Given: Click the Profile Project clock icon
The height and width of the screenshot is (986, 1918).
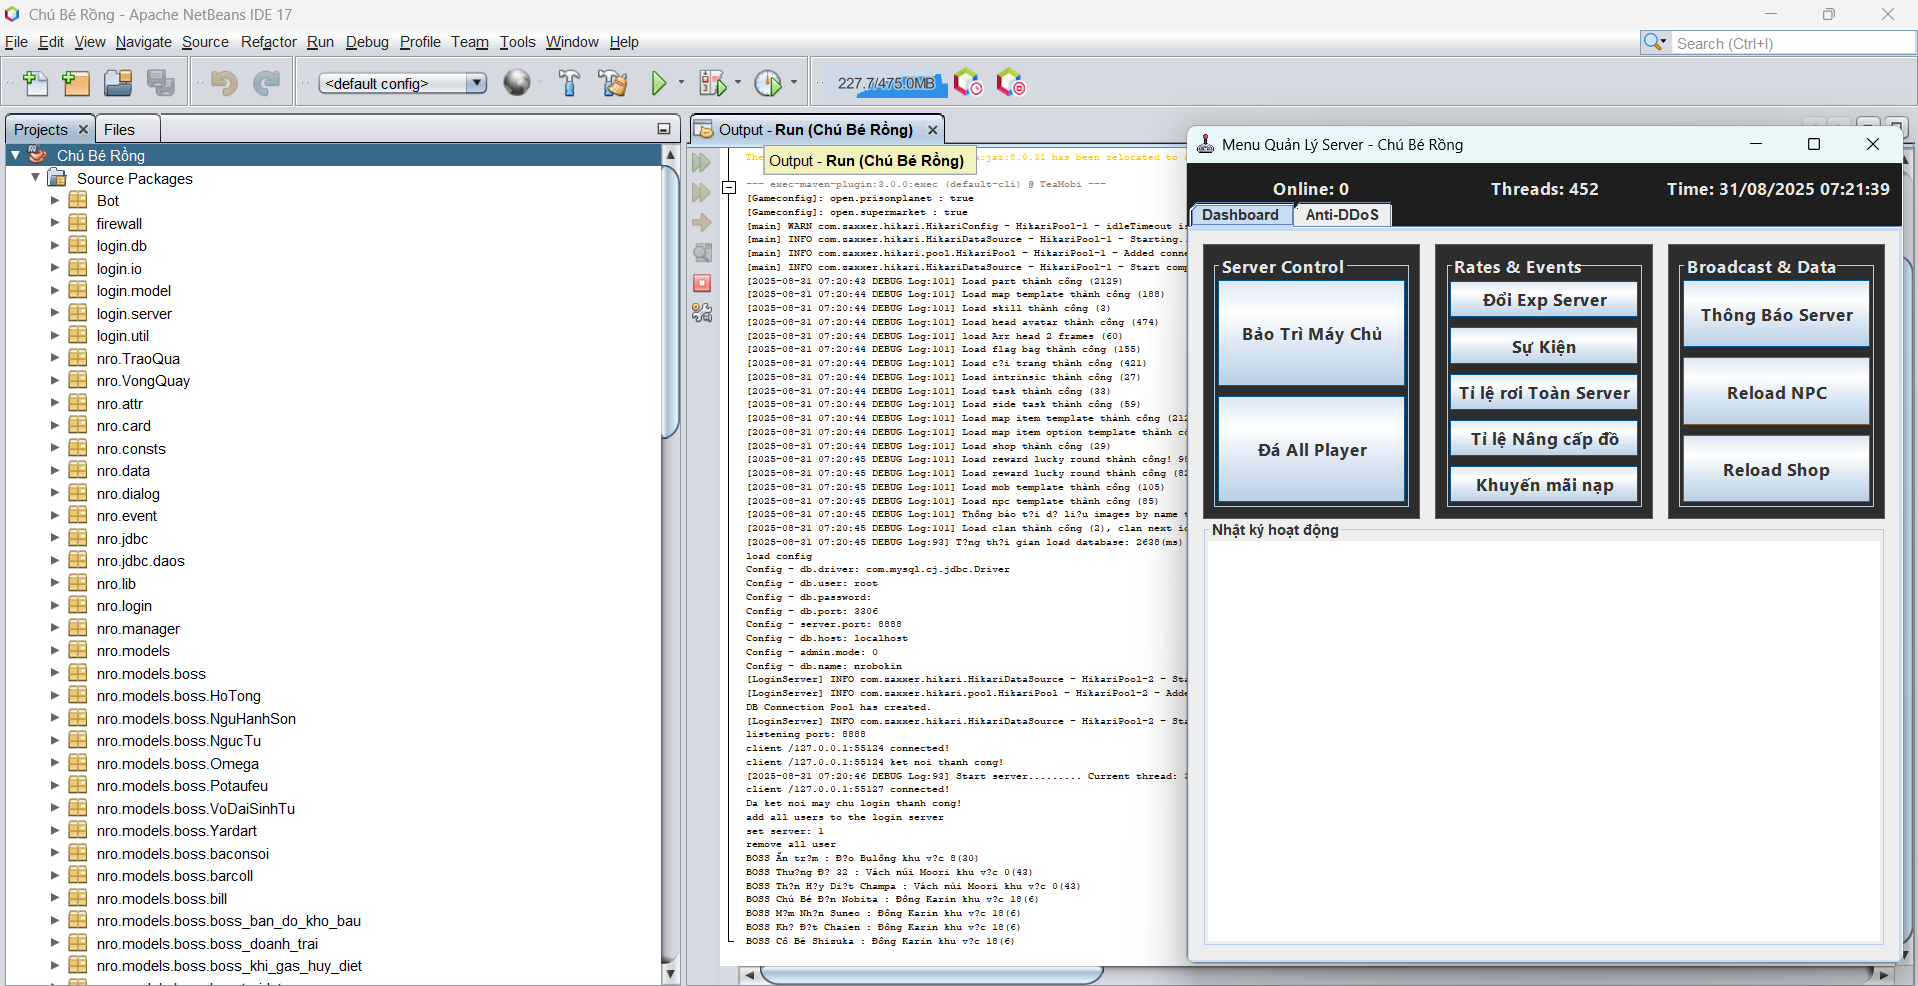Looking at the screenshot, I should [x=768, y=83].
